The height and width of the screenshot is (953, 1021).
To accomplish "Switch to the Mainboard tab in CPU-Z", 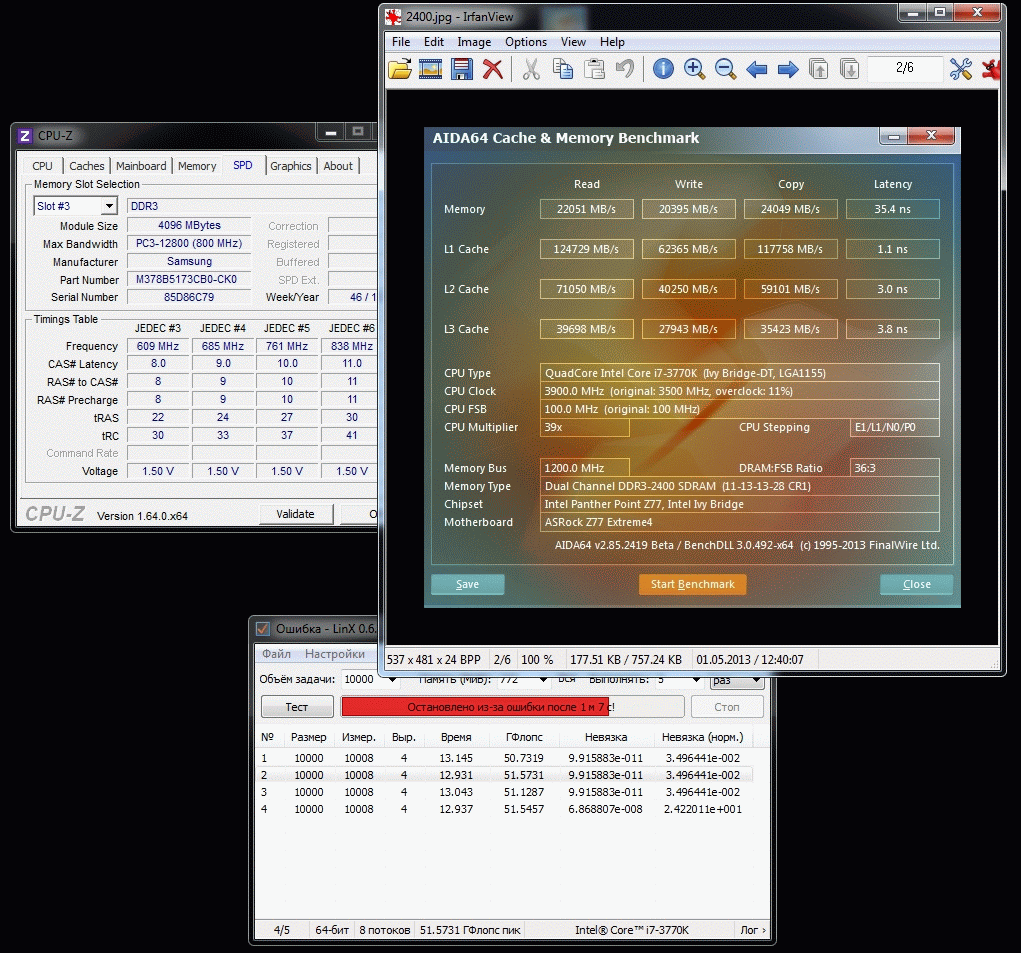I will [x=141, y=166].
